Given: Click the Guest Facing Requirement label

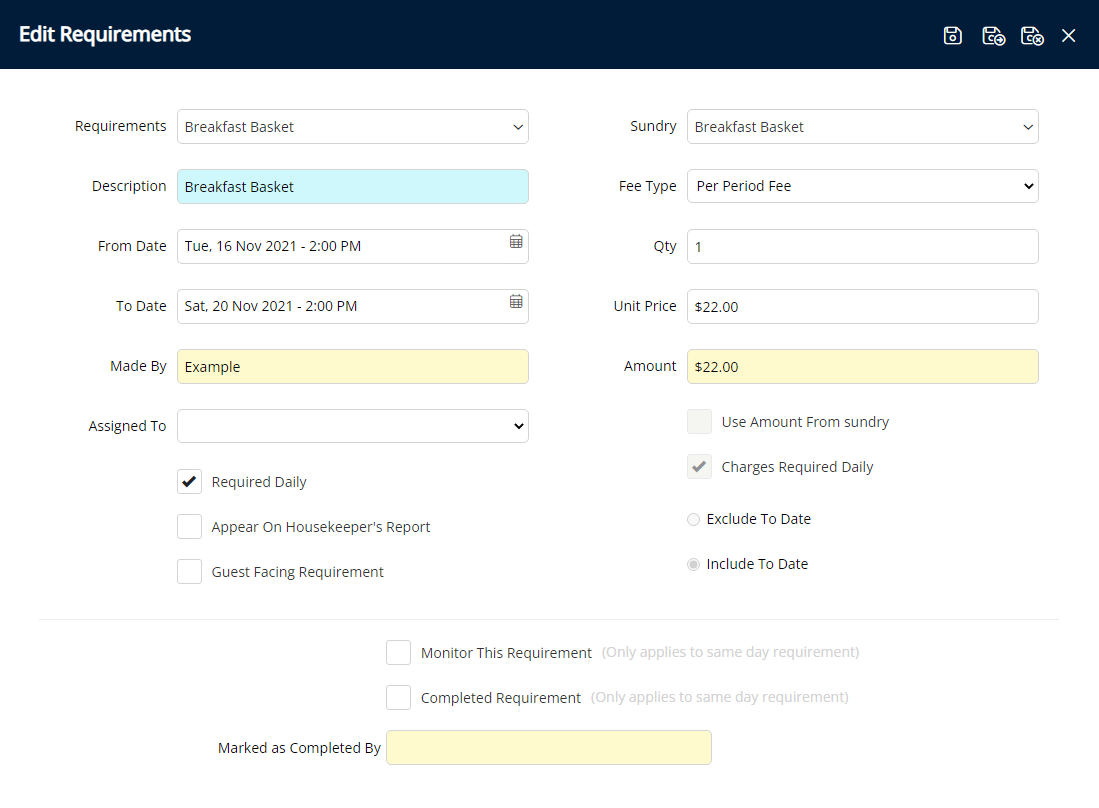Looking at the screenshot, I should click(297, 572).
